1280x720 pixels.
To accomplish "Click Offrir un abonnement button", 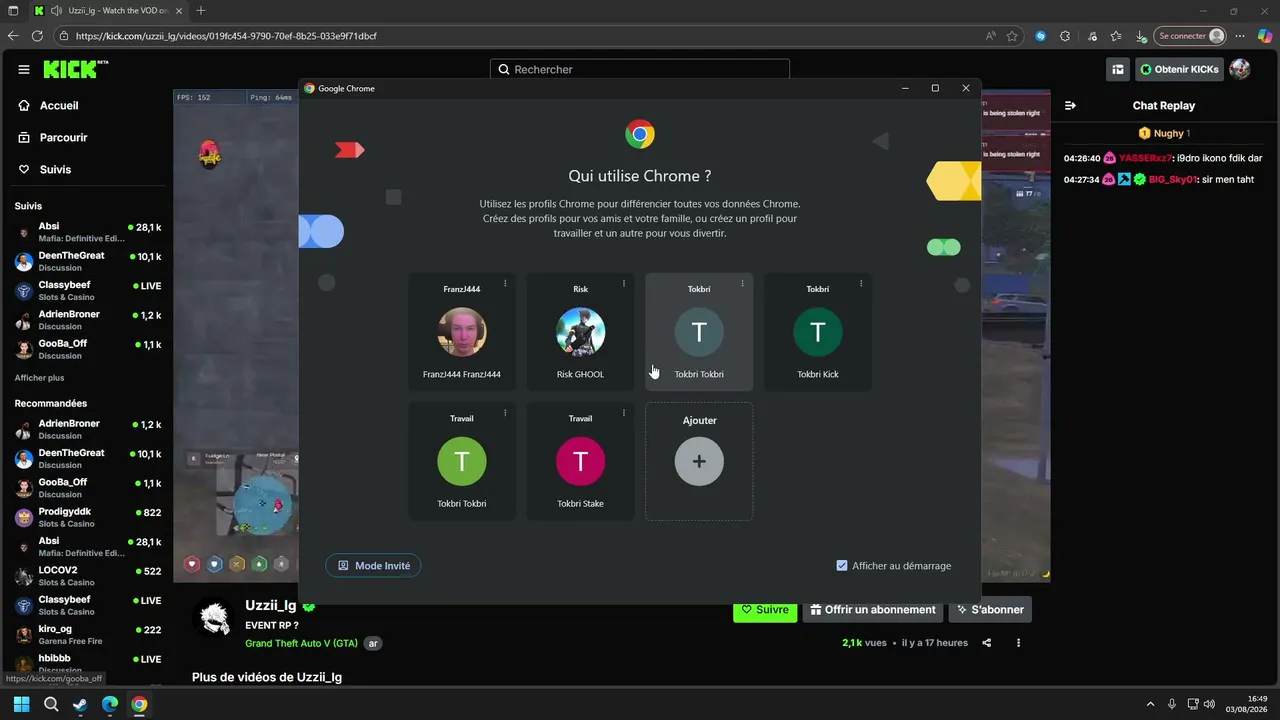I will [x=873, y=610].
